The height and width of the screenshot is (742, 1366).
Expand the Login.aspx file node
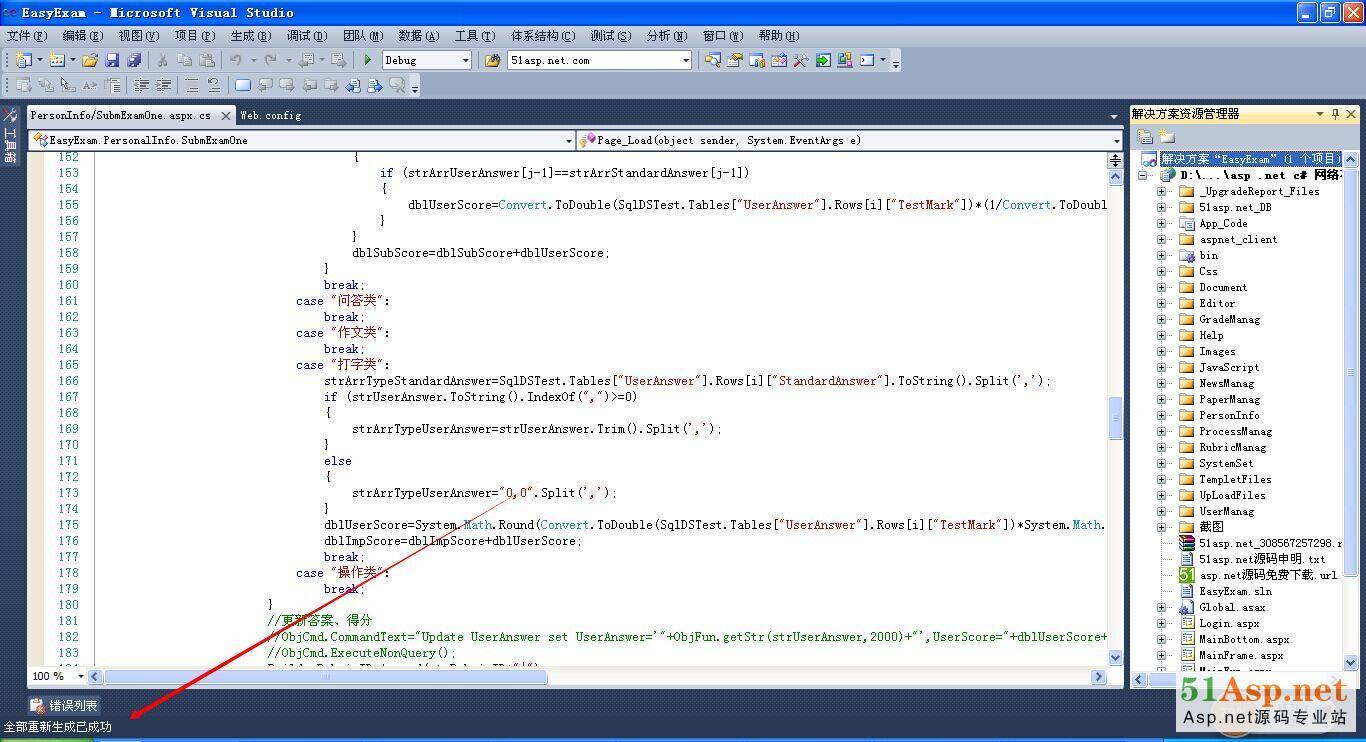[x=1162, y=623]
